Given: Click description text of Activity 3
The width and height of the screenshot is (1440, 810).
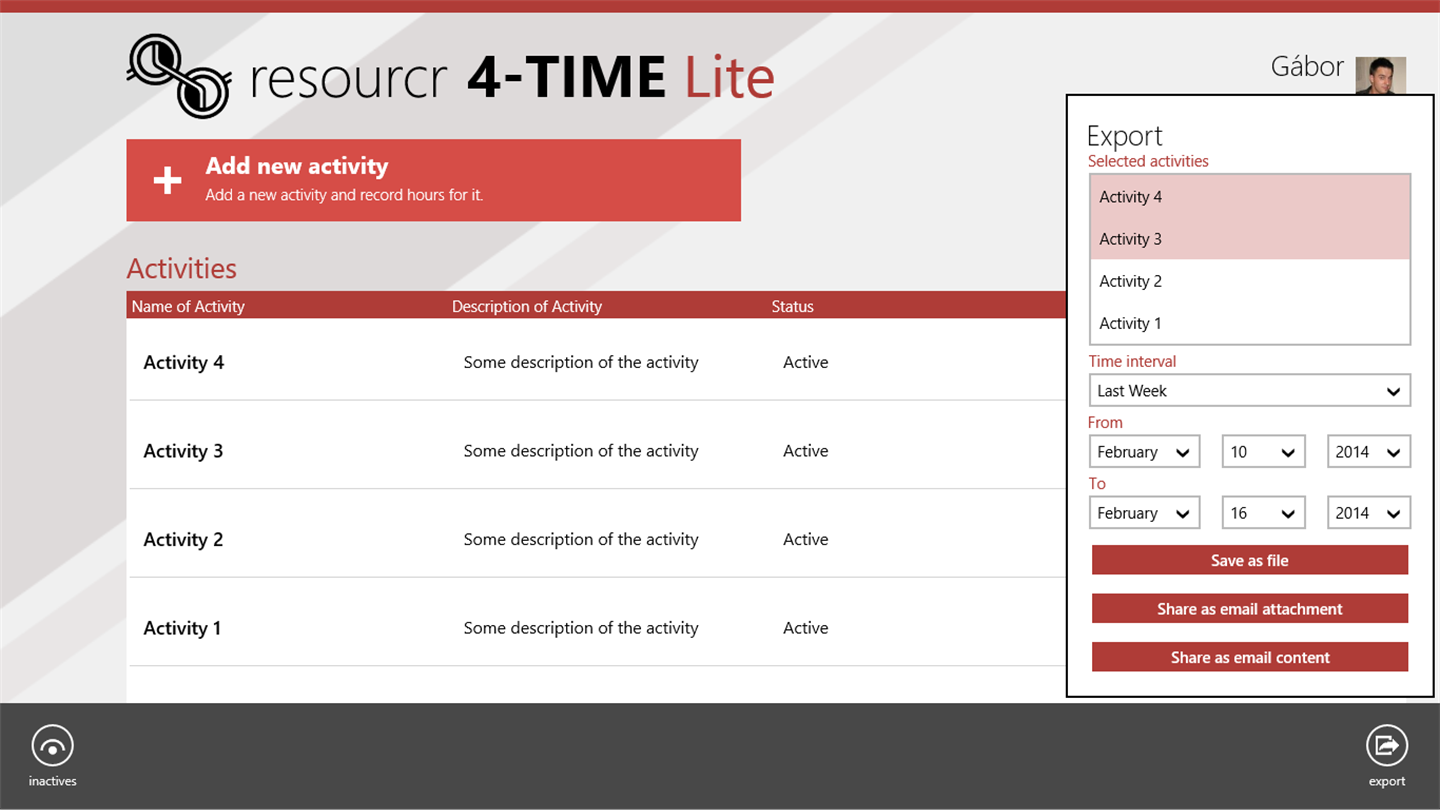Looking at the screenshot, I should pyautogui.click(x=581, y=451).
